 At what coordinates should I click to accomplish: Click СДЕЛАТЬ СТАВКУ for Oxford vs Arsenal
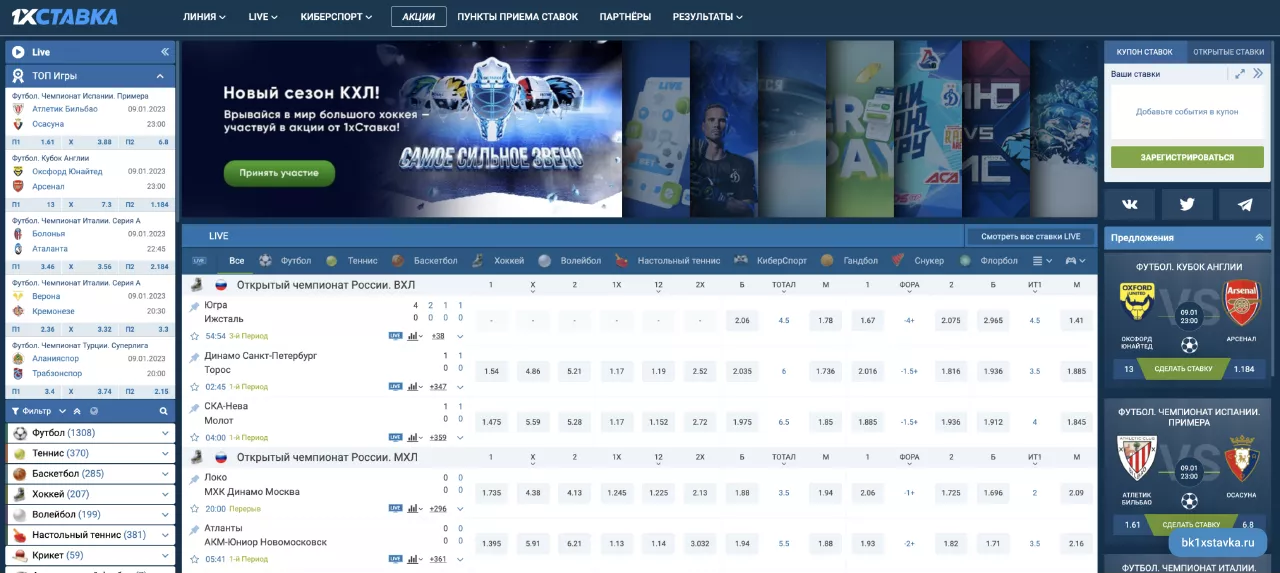(x=1183, y=369)
